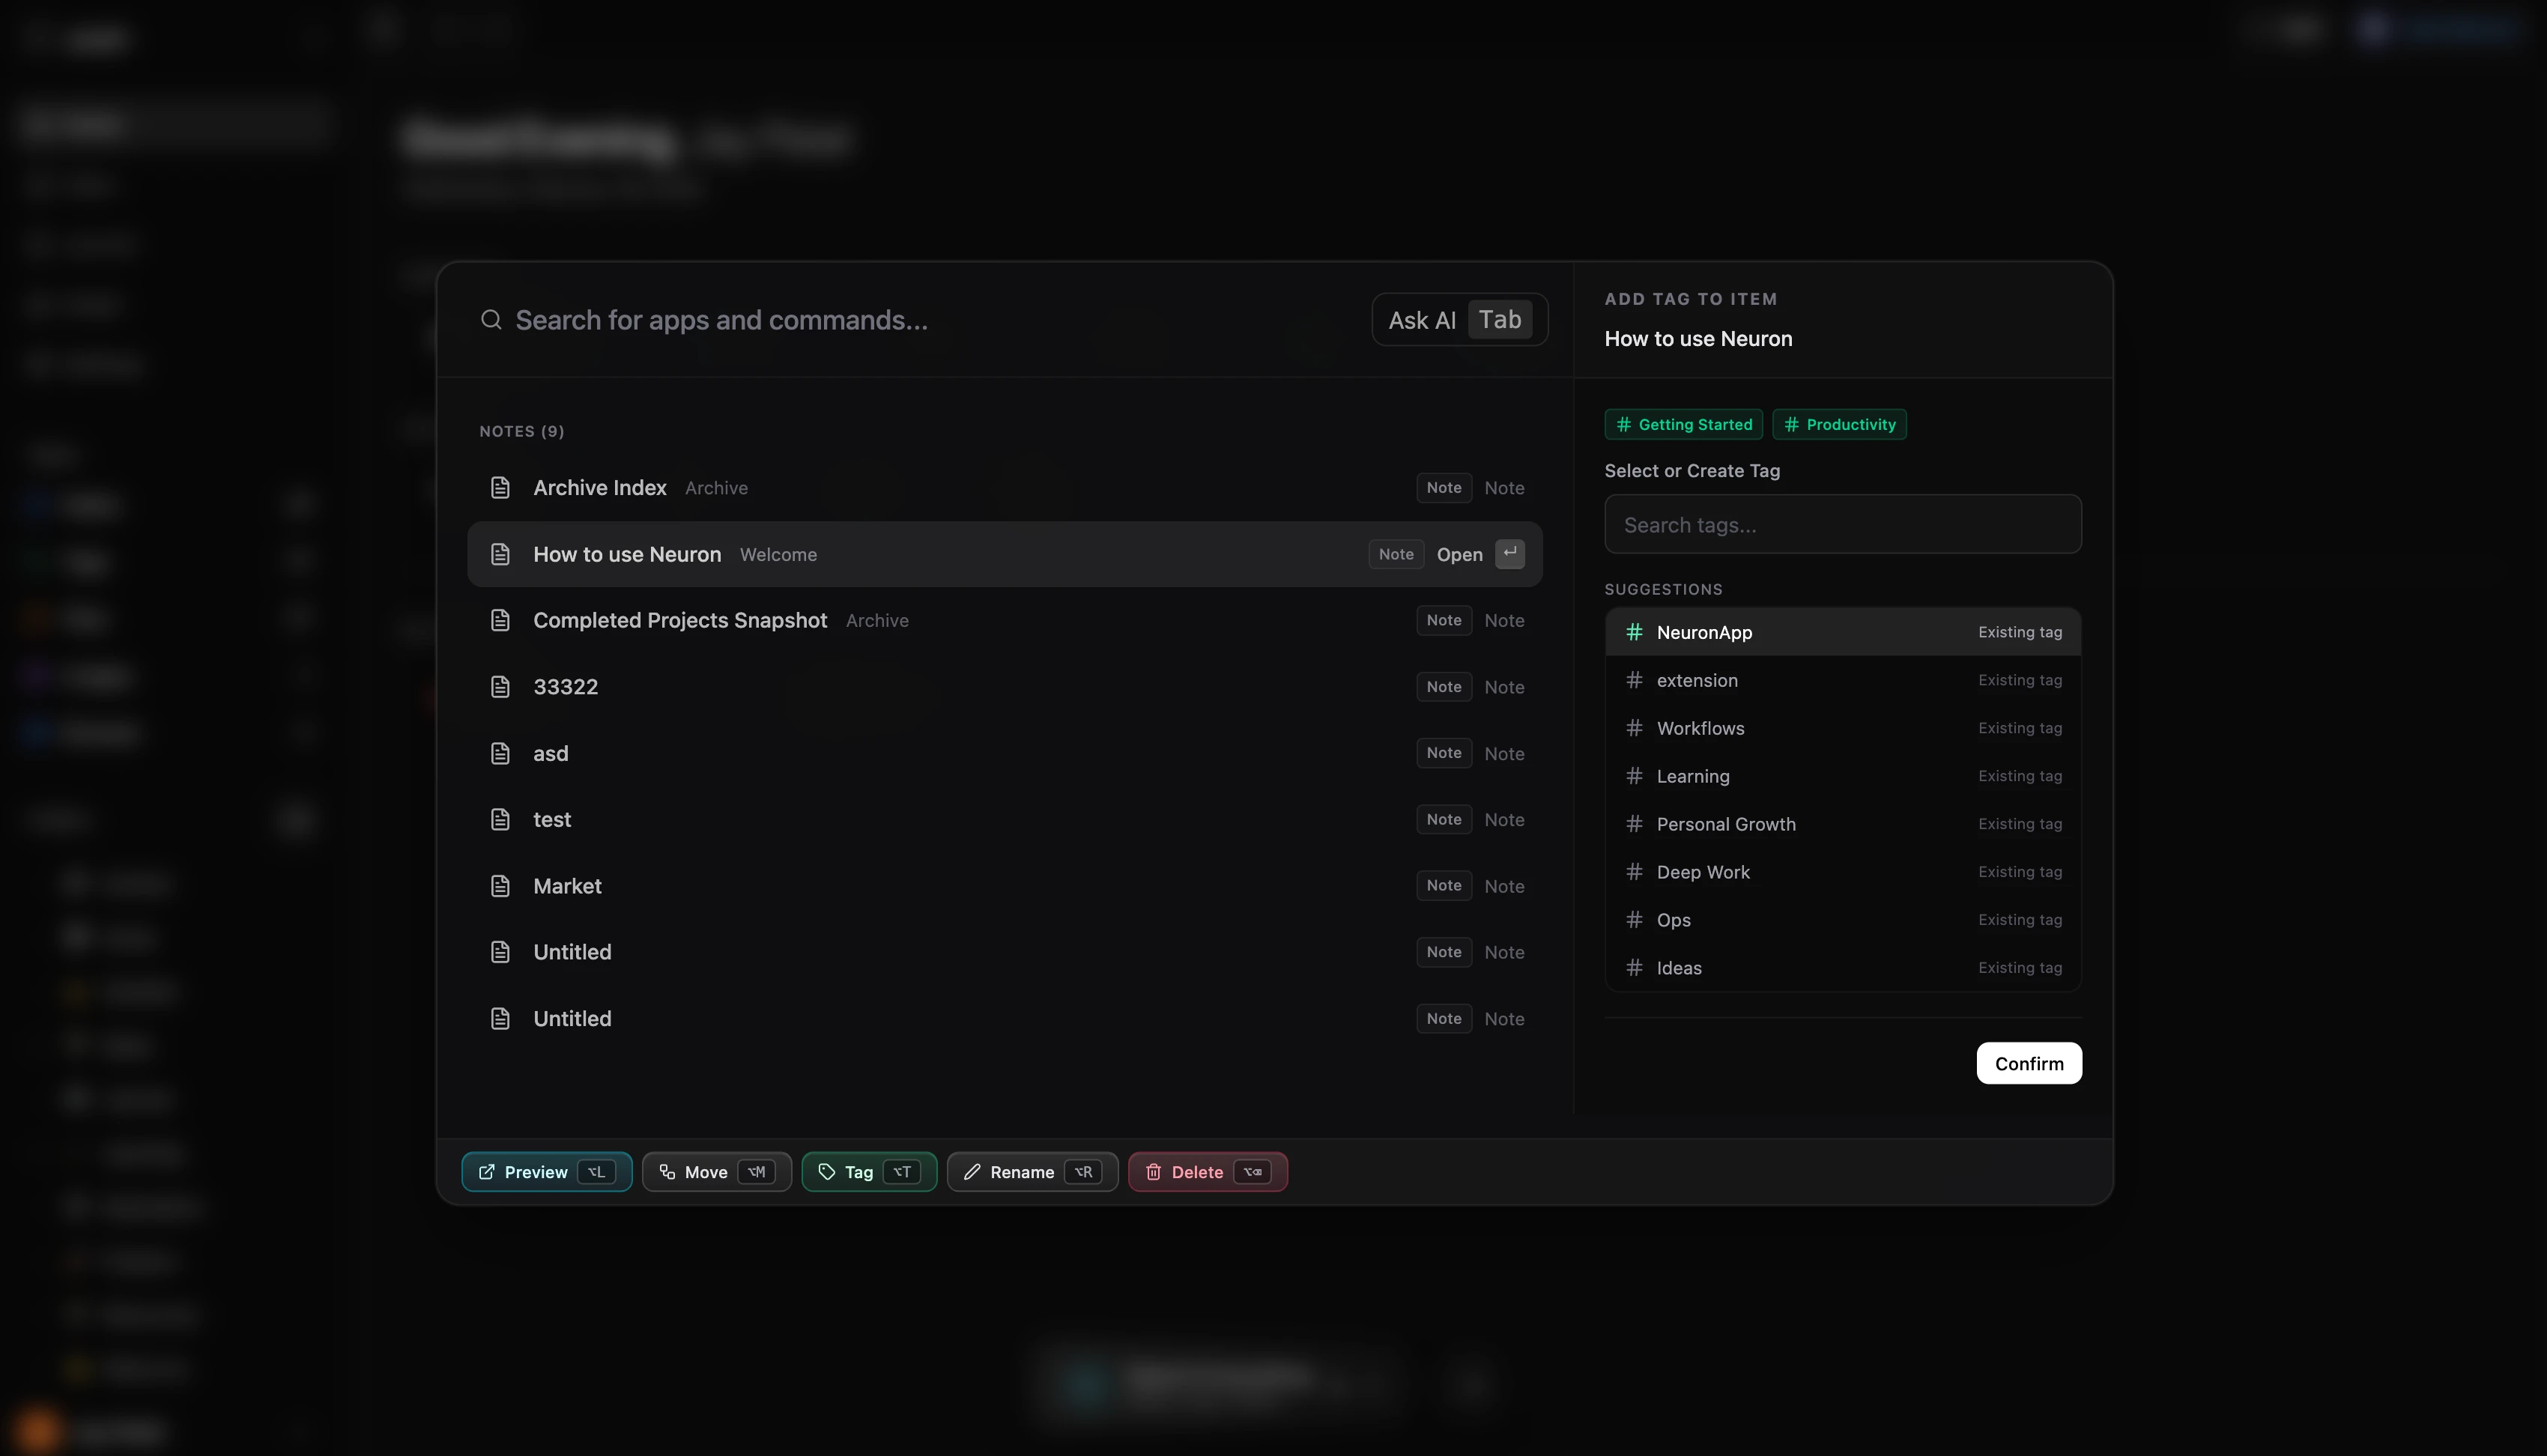This screenshot has height=1456, width=2547.
Task: Click the Archive Index document icon
Action: point(500,488)
